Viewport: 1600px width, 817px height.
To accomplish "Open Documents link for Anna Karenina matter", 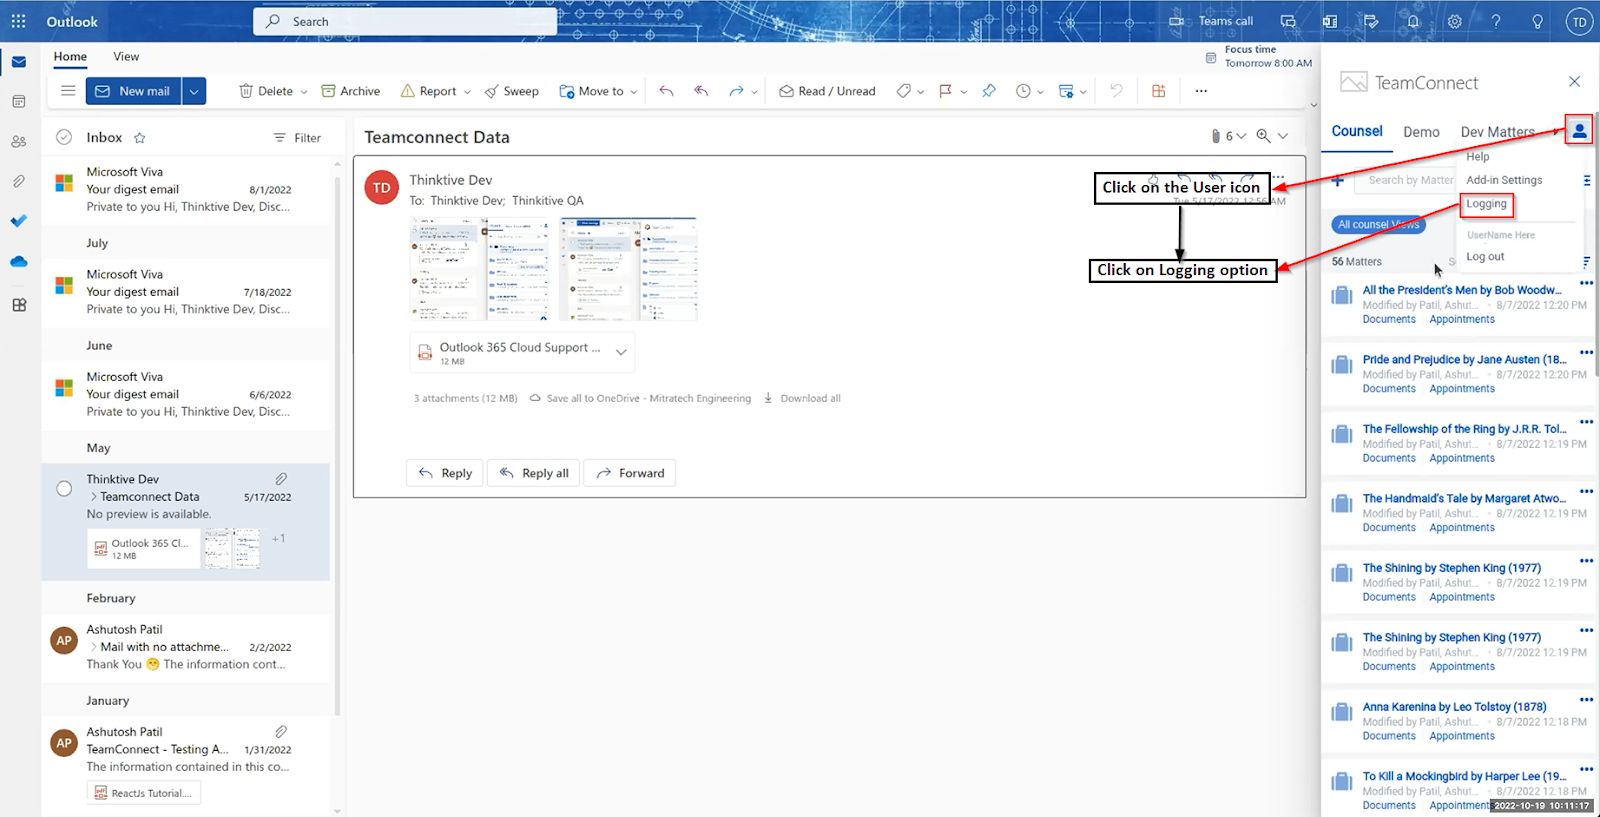I will [x=1389, y=736].
